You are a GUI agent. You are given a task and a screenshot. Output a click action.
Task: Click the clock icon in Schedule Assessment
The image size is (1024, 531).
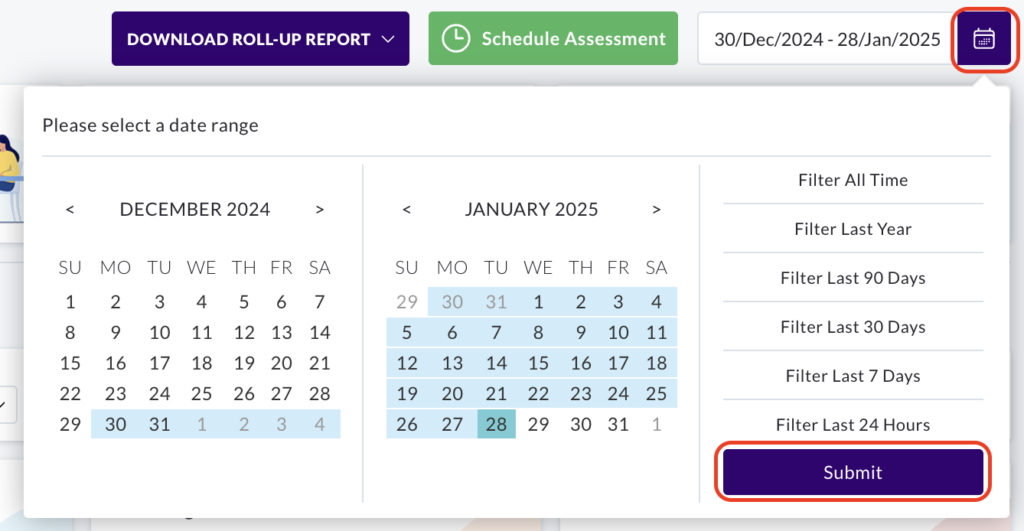[455, 39]
